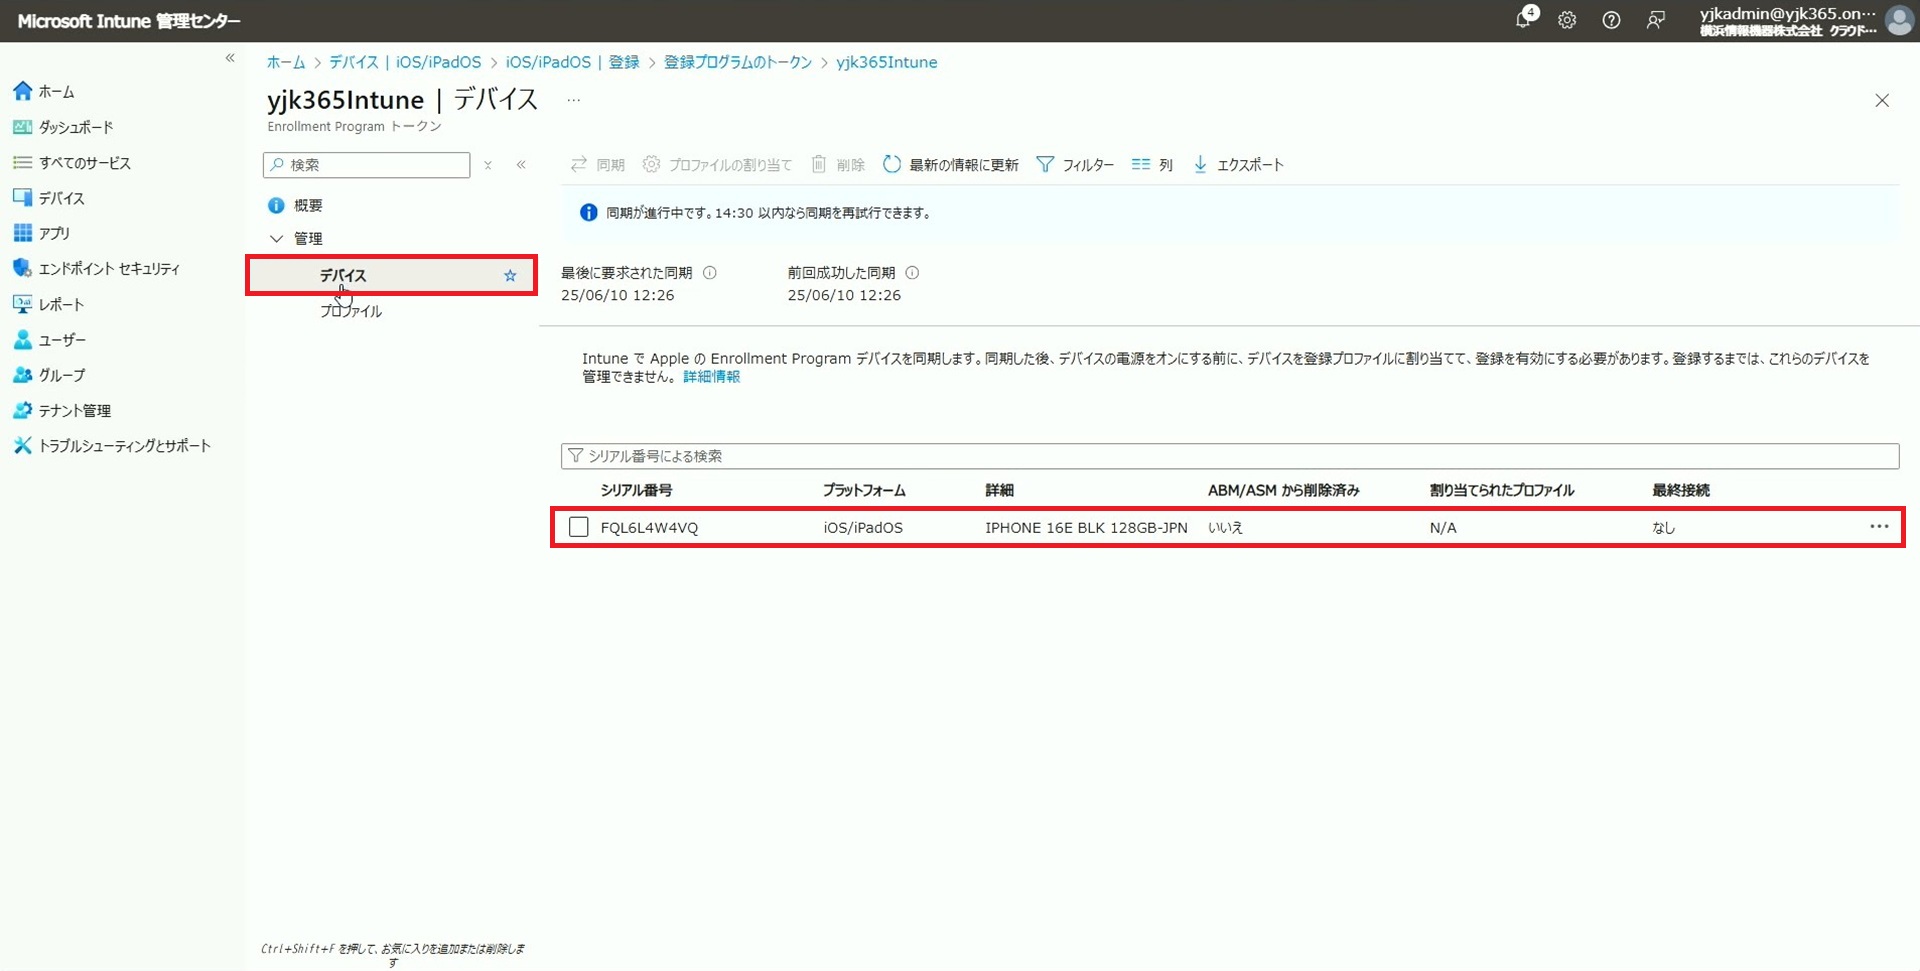Viewport: 1920px width, 971px height.
Task: Click the info icon beside 前回成功した同期
Action: (912, 273)
